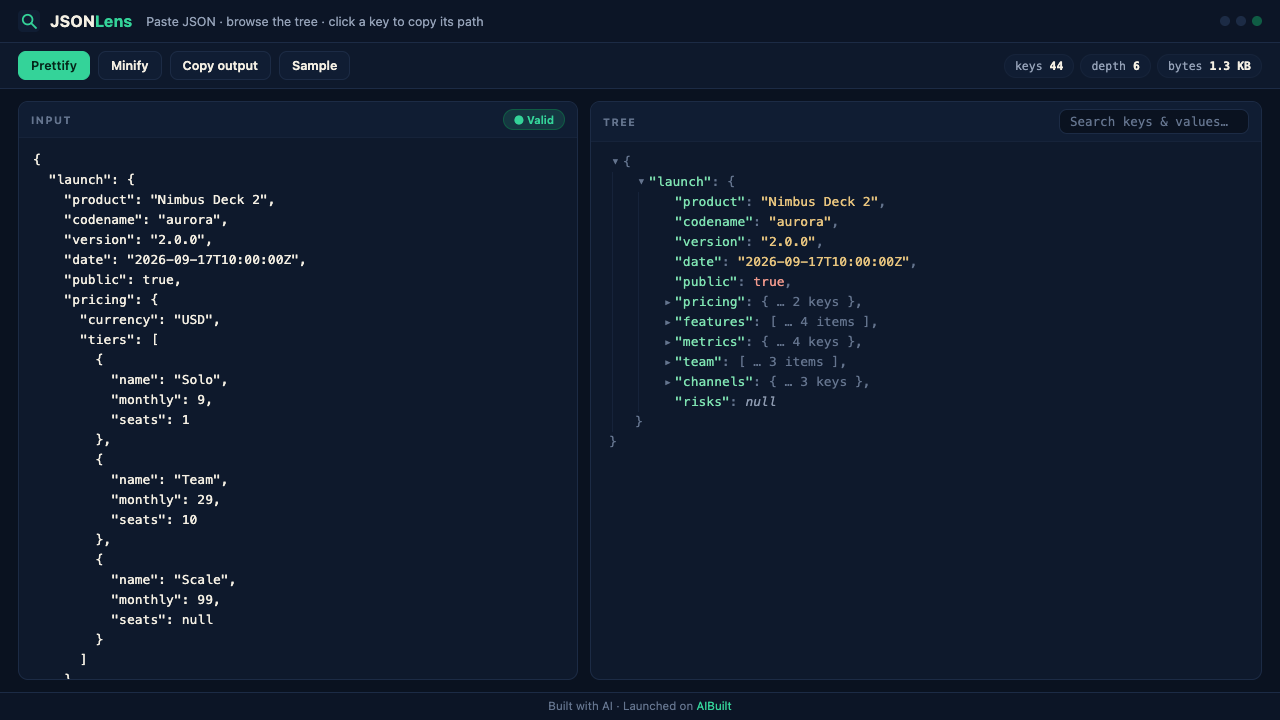Click the JSONLens title text
The width and height of the screenshot is (1280, 720).
(91, 21)
